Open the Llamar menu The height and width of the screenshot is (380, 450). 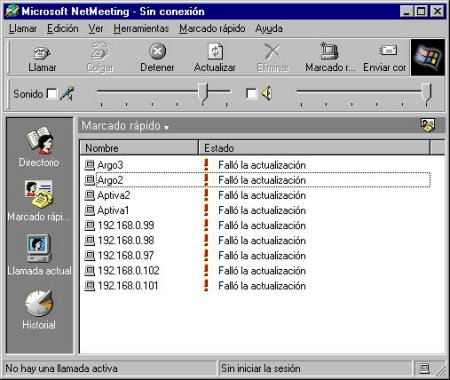[x=23, y=29]
